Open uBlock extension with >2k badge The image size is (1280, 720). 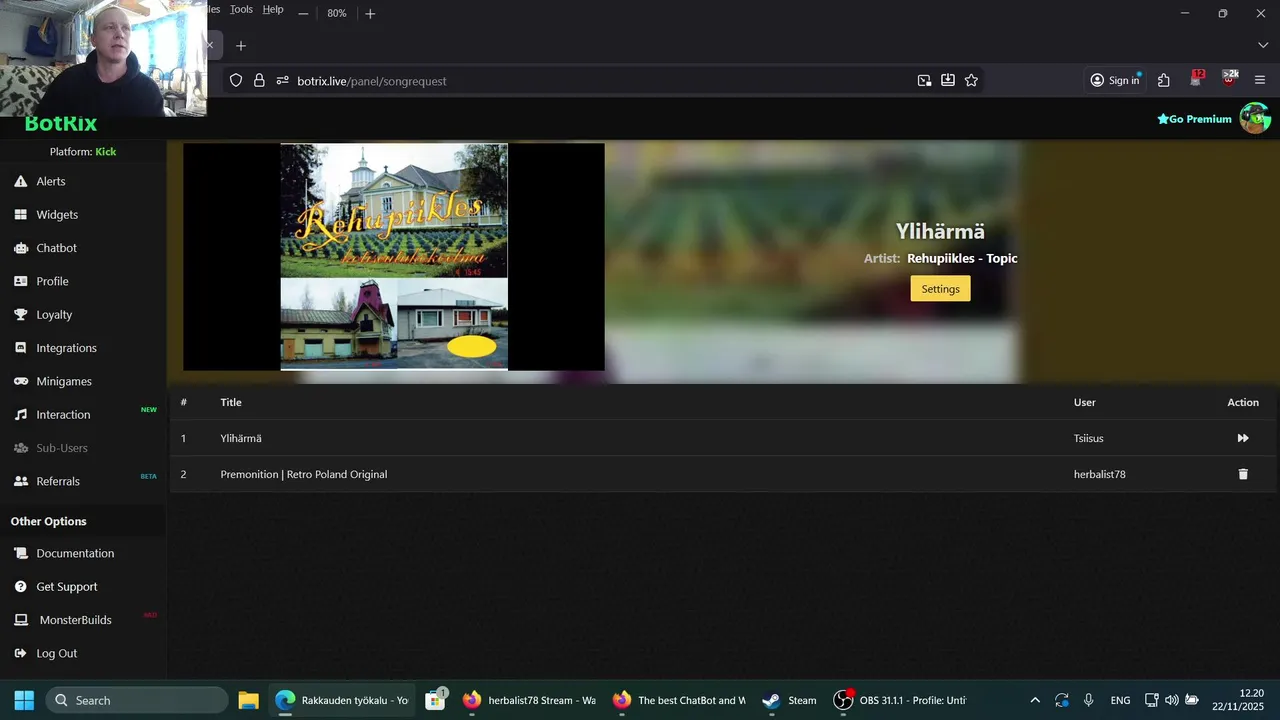click(x=1230, y=79)
